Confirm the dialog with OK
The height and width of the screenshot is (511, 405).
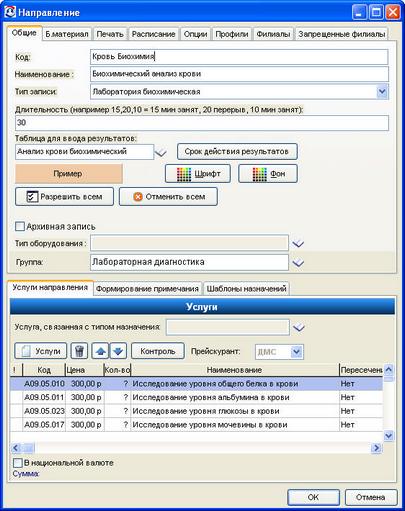(313, 497)
